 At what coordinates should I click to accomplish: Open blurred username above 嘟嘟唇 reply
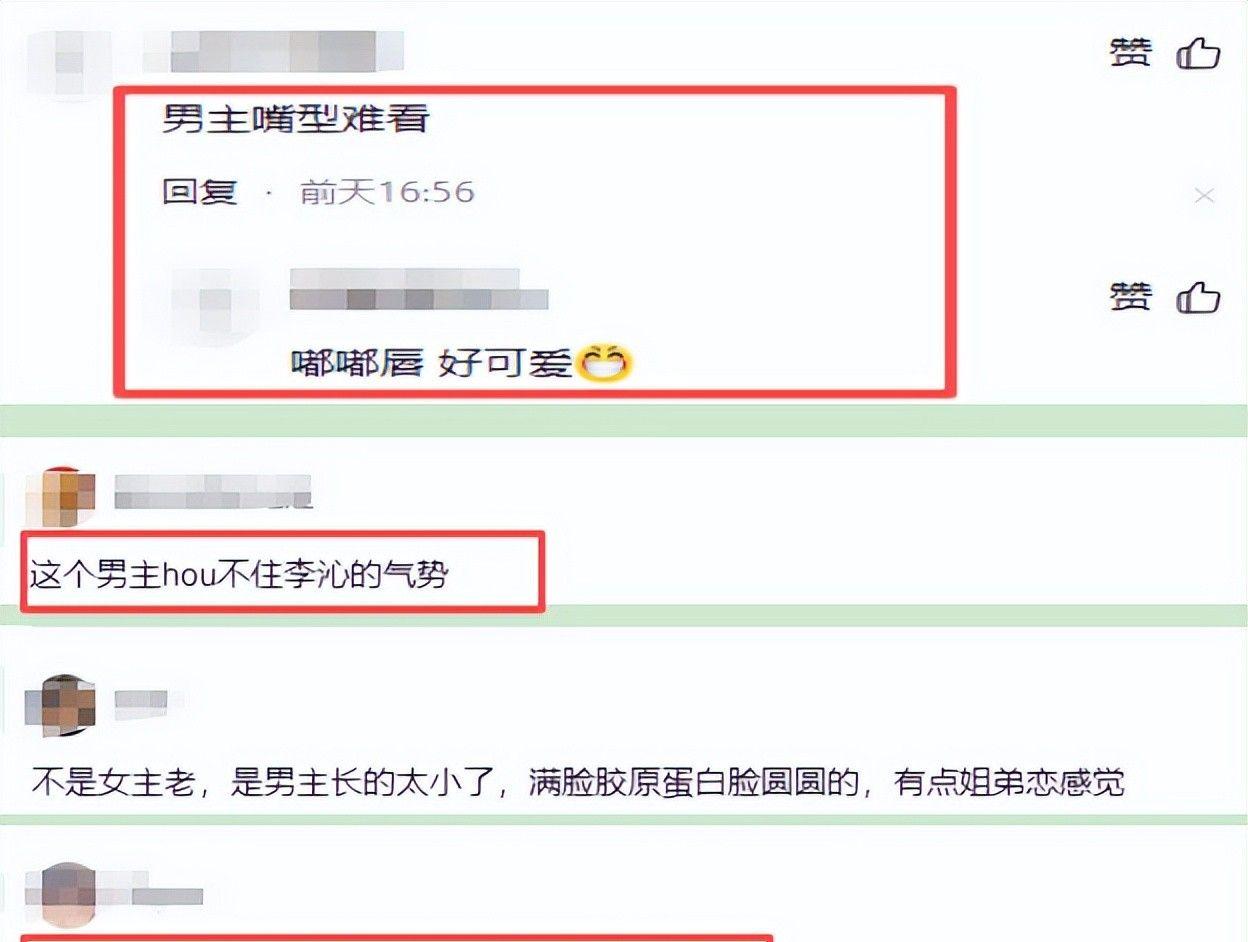[x=419, y=289]
